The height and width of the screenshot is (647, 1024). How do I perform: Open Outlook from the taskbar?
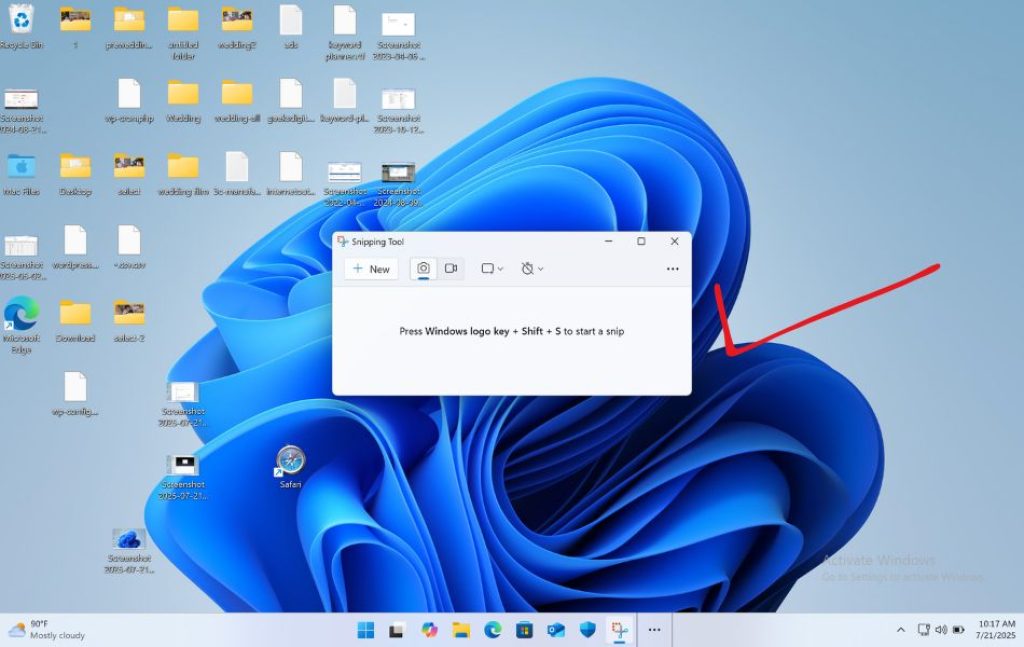(x=554, y=629)
